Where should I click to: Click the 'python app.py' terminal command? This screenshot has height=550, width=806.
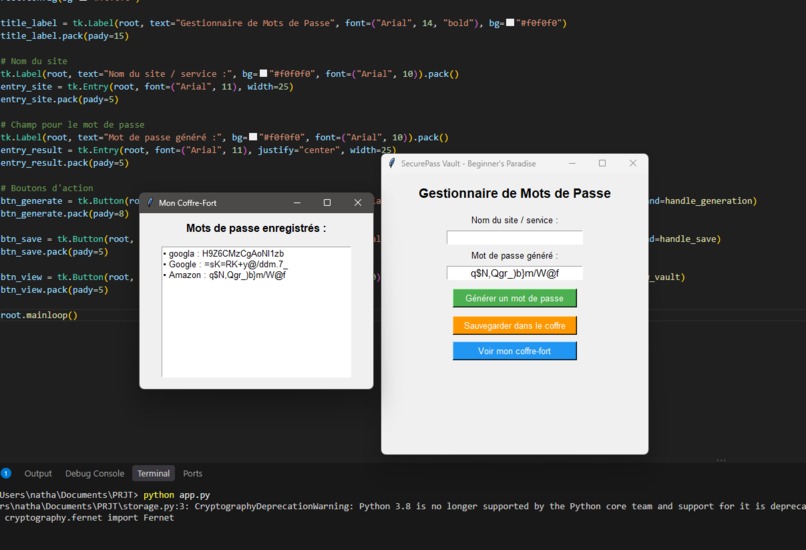[176, 495]
